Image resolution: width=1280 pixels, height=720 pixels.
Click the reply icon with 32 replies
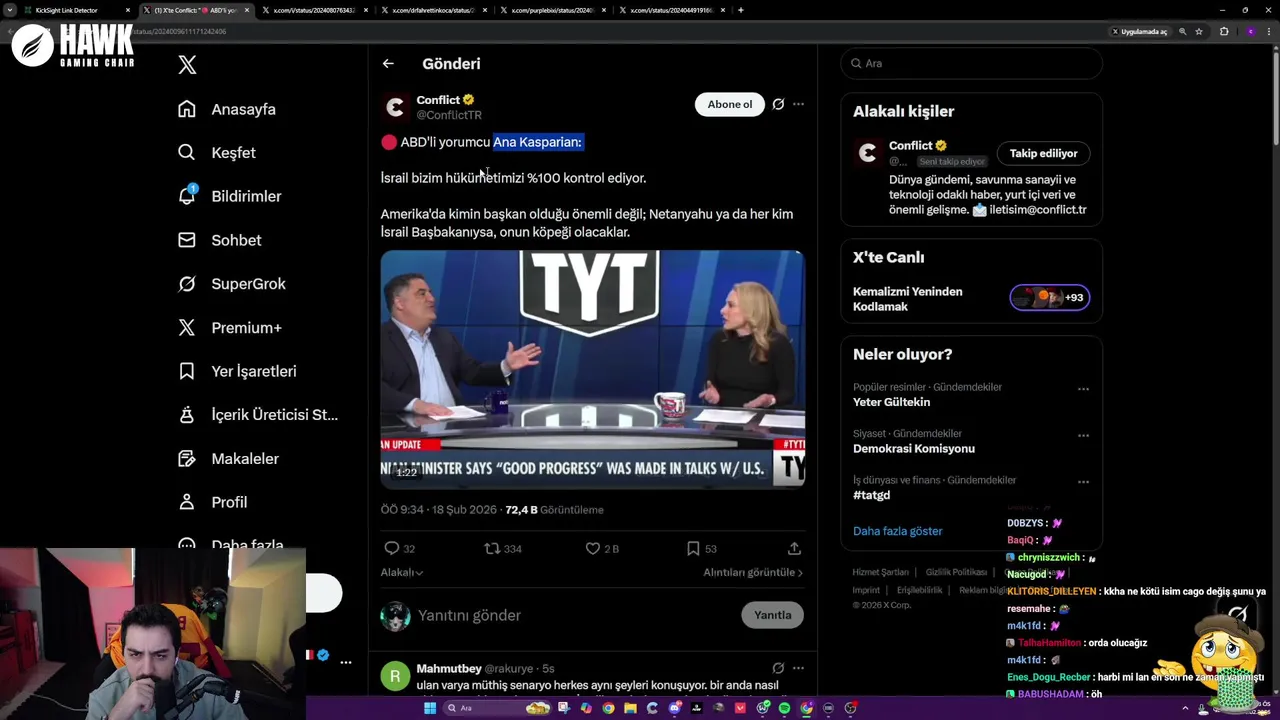[x=392, y=548]
